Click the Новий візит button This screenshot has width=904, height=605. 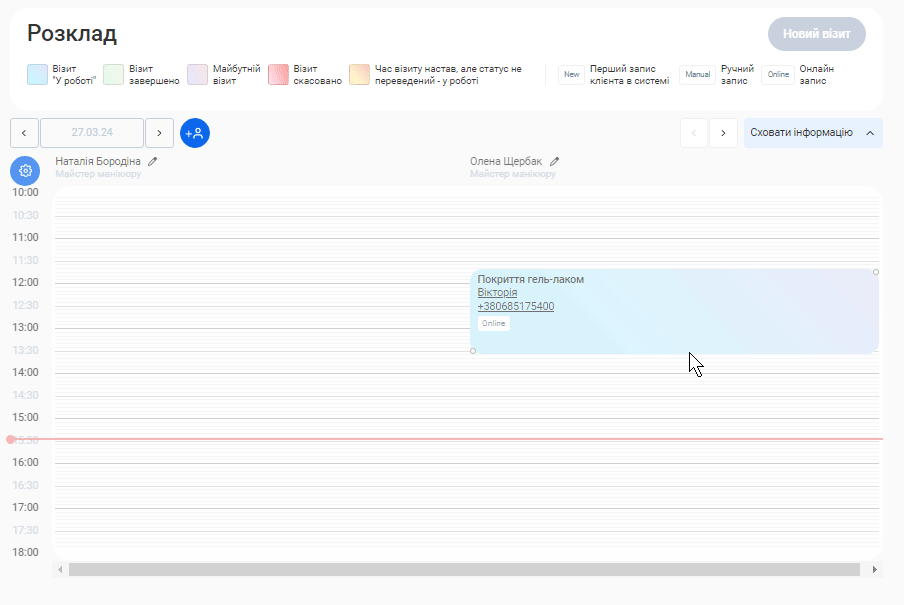(816, 34)
